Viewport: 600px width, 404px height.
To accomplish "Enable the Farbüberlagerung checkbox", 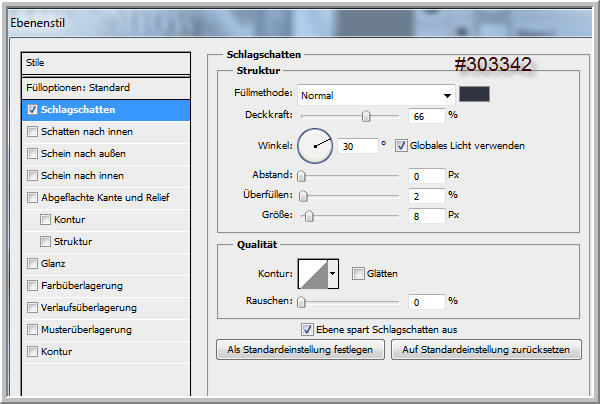I will [x=33, y=286].
